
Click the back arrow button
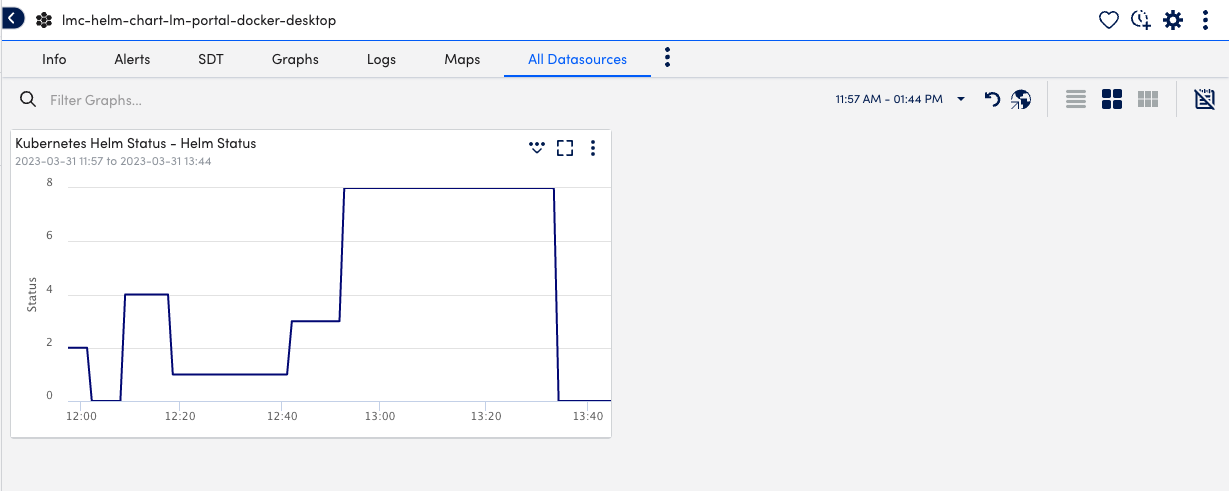pos(12,19)
